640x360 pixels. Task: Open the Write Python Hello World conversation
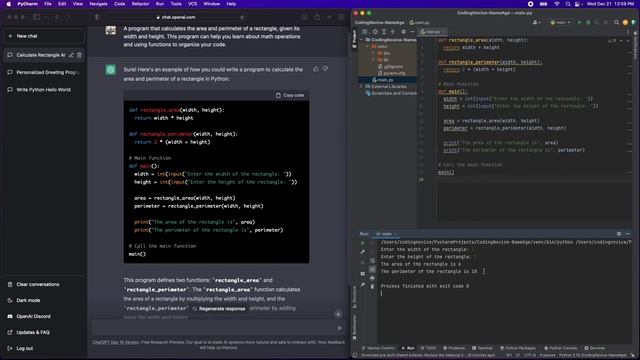pyautogui.click(x=44, y=89)
